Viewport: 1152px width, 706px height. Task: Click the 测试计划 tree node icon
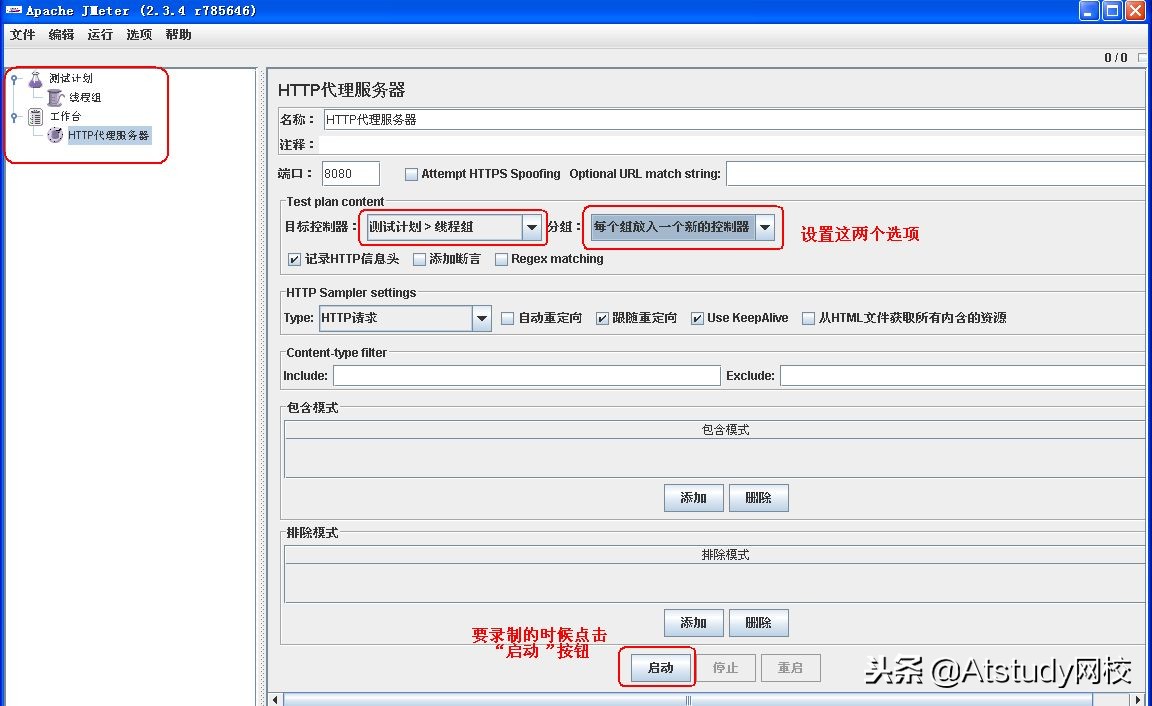[x=35, y=78]
